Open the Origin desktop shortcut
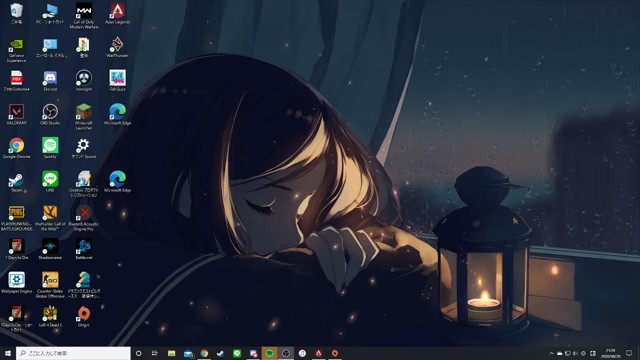Viewport: 640px width, 360px height. tap(84, 316)
